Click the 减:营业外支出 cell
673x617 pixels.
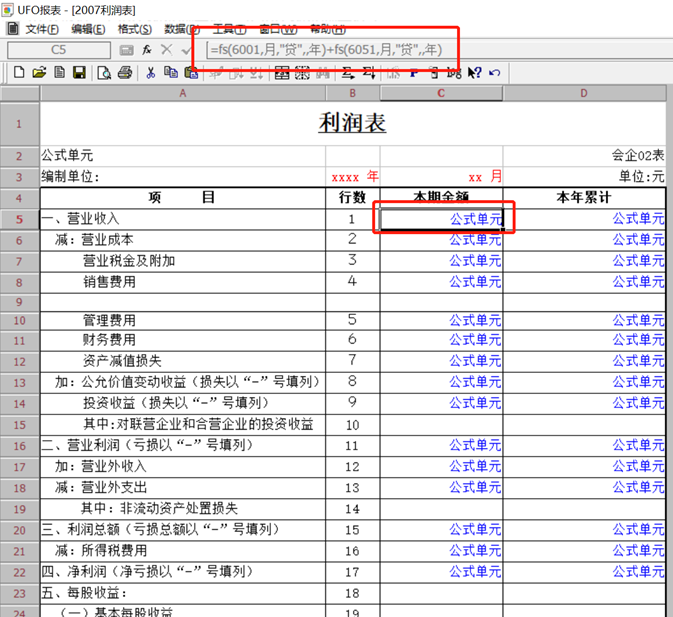click(x=183, y=488)
